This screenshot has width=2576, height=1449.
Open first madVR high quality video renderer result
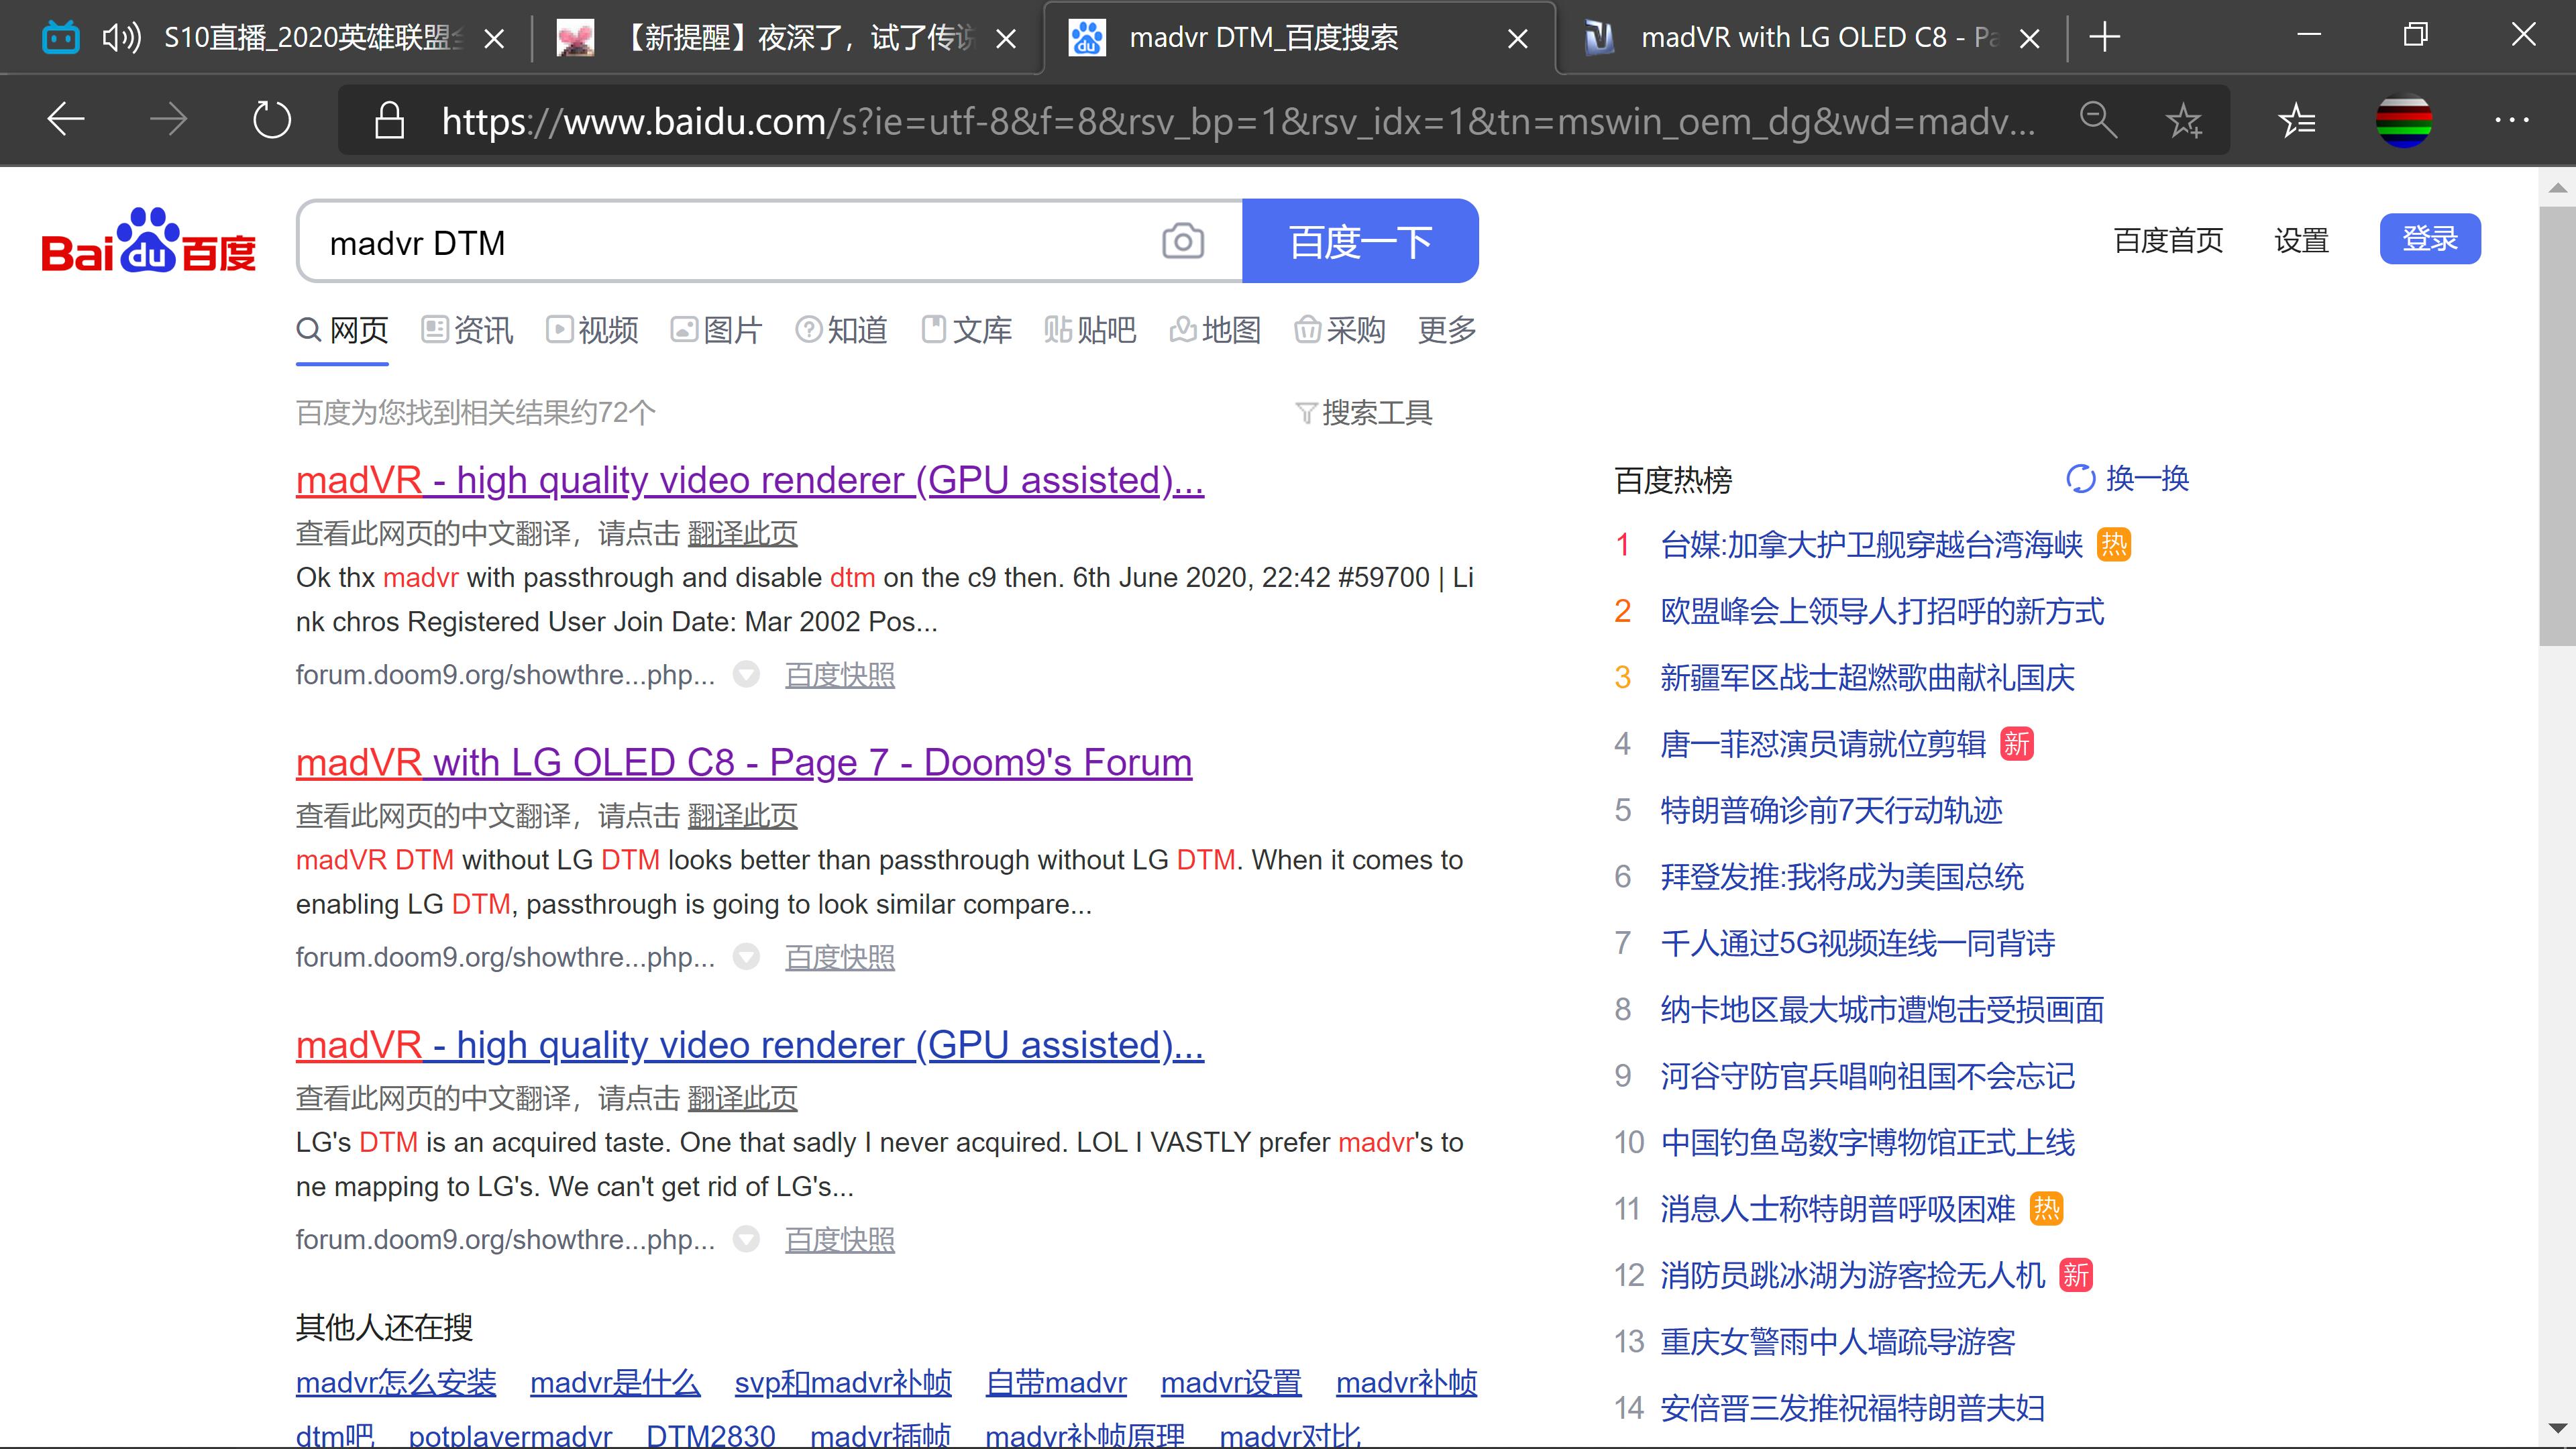[x=750, y=481]
